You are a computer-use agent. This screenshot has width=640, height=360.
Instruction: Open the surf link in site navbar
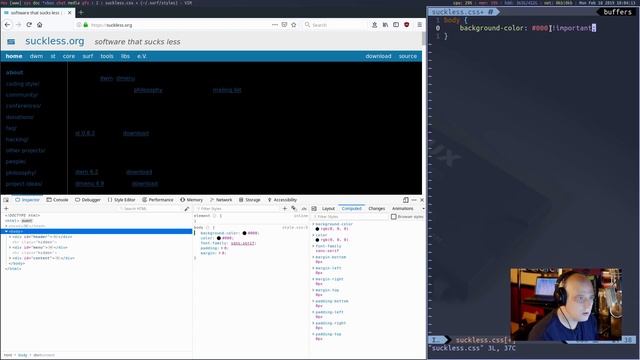(88, 56)
